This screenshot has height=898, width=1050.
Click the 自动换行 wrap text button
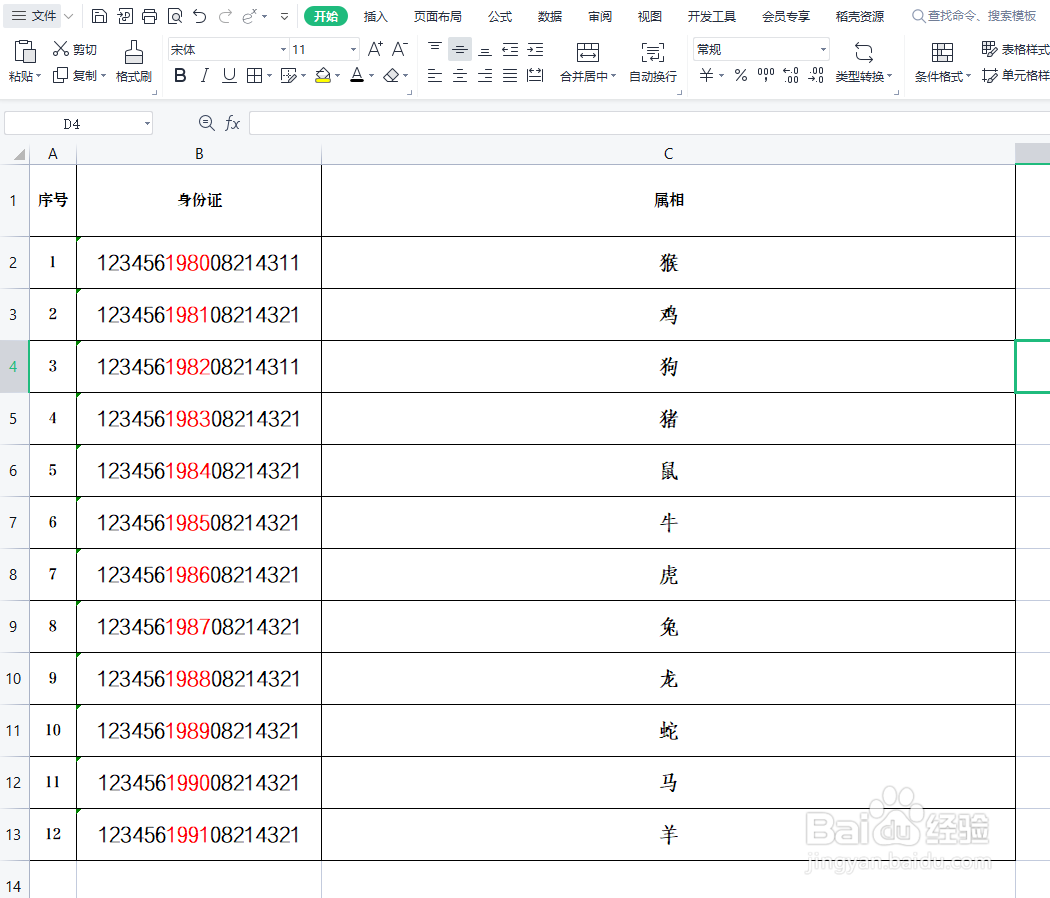[x=652, y=61]
